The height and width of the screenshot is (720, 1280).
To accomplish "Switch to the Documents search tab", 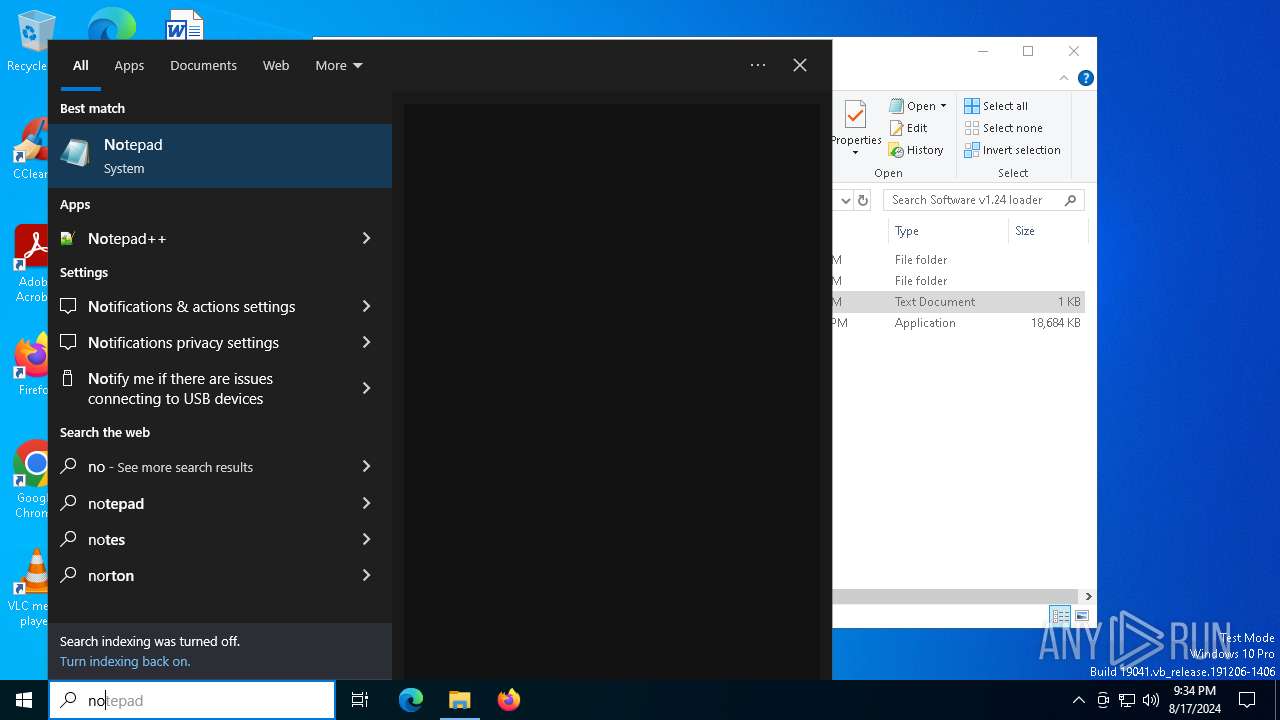I will point(203,65).
